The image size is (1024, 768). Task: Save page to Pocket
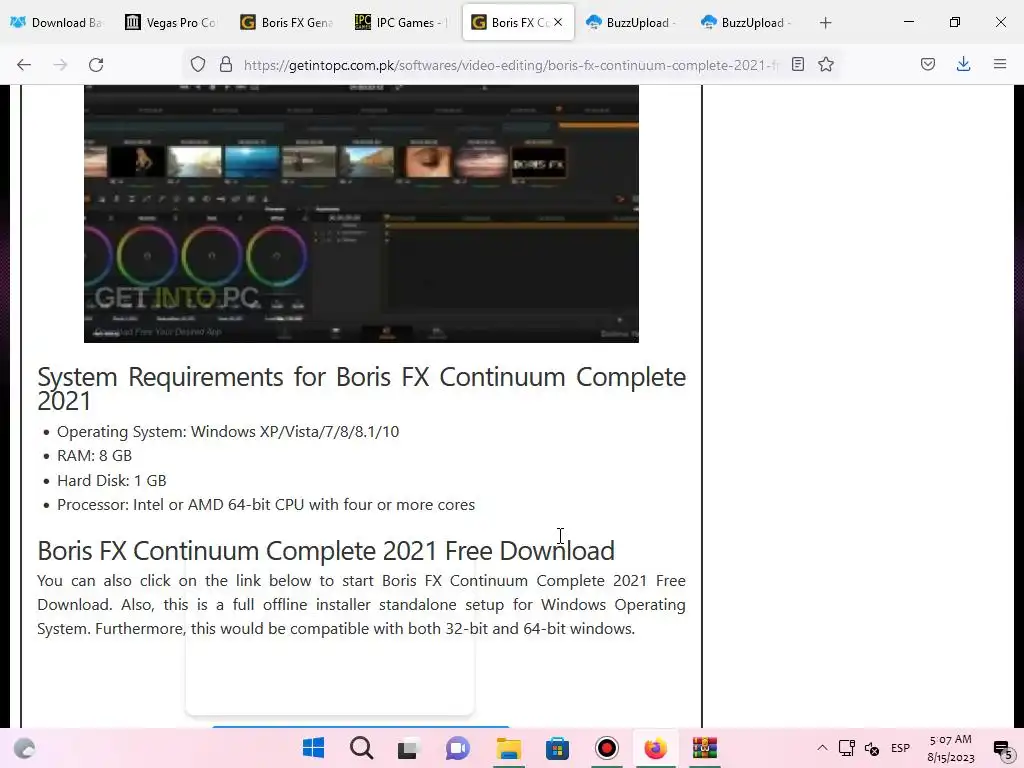[x=928, y=64]
